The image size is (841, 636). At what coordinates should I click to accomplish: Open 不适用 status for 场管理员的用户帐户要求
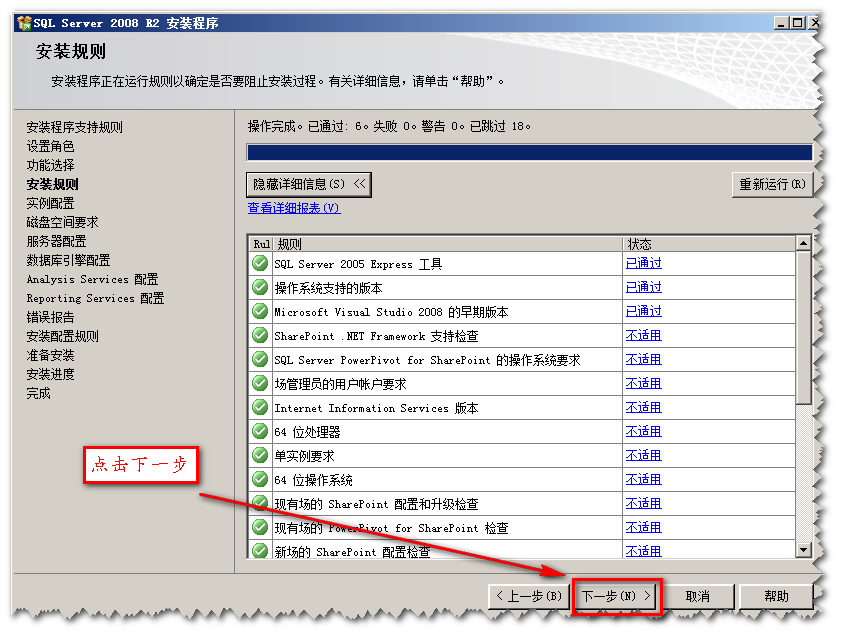pyautogui.click(x=644, y=383)
